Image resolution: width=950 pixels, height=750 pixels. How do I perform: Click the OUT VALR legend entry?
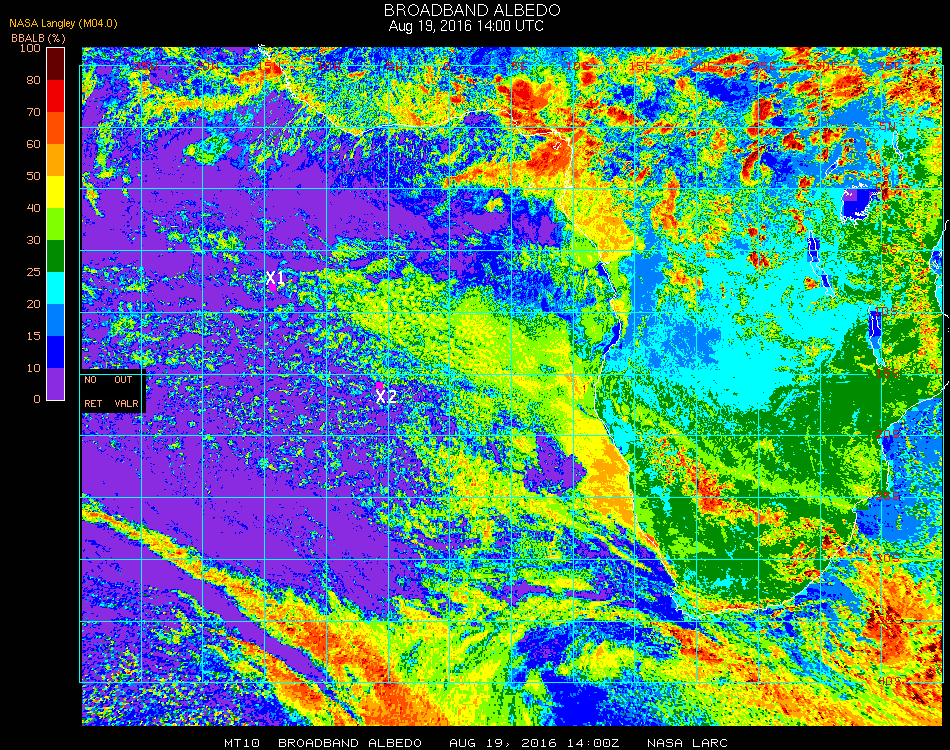[x=126, y=391]
